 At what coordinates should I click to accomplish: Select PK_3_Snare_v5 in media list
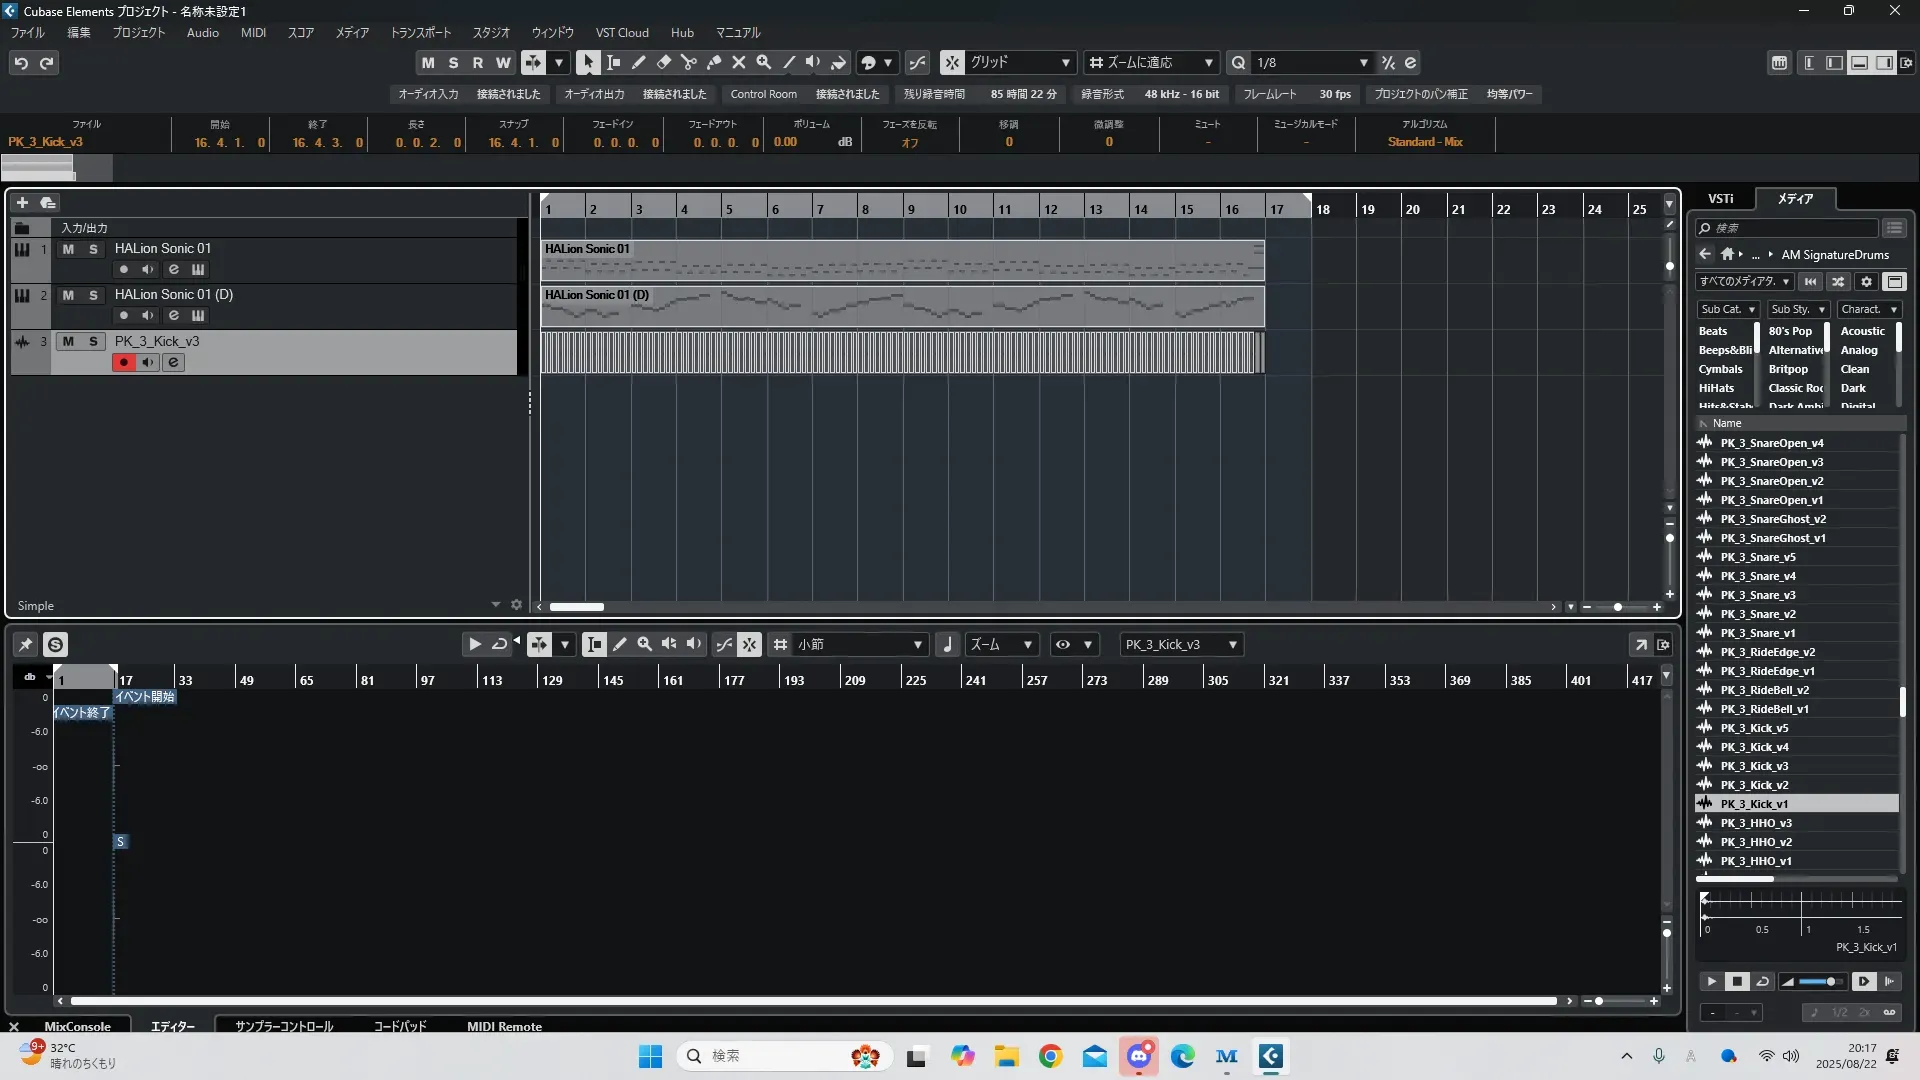pos(1757,557)
